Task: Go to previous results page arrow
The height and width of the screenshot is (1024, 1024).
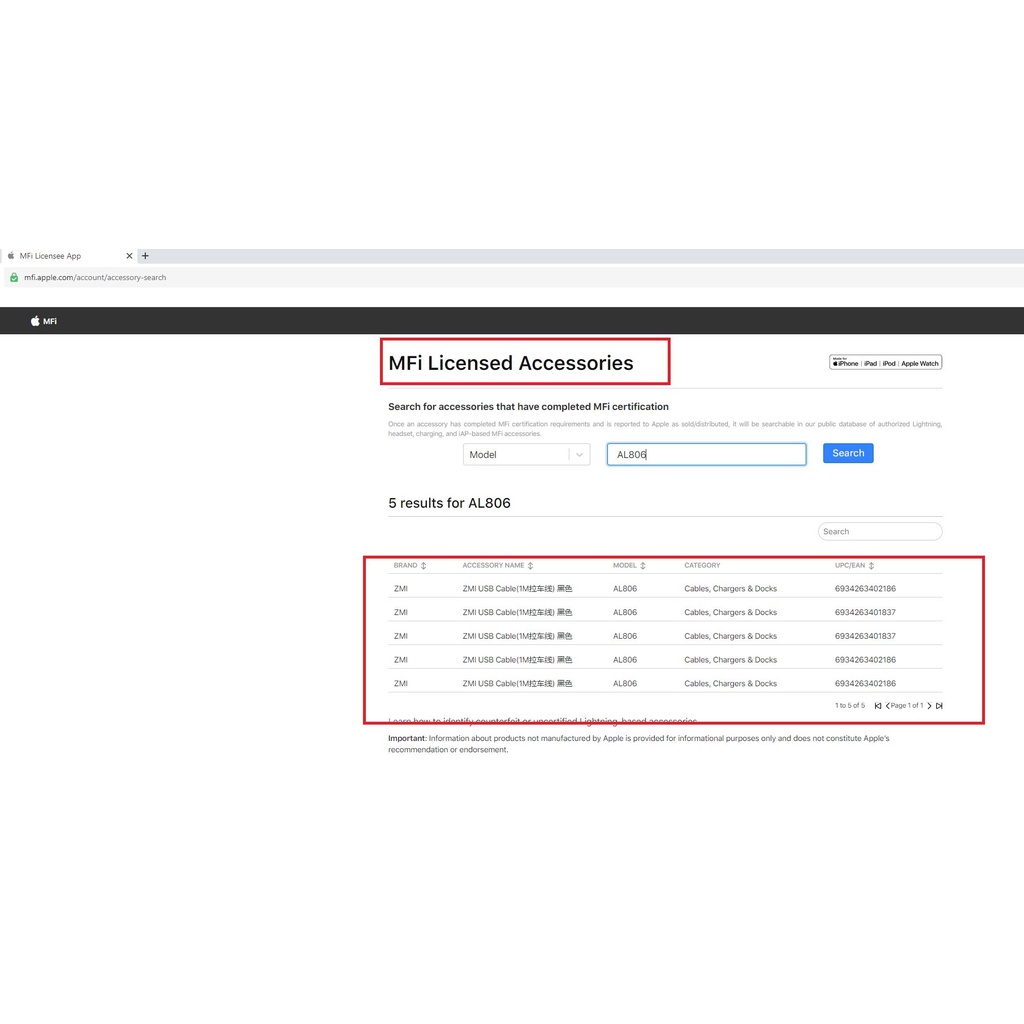Action: click(887, 706)
